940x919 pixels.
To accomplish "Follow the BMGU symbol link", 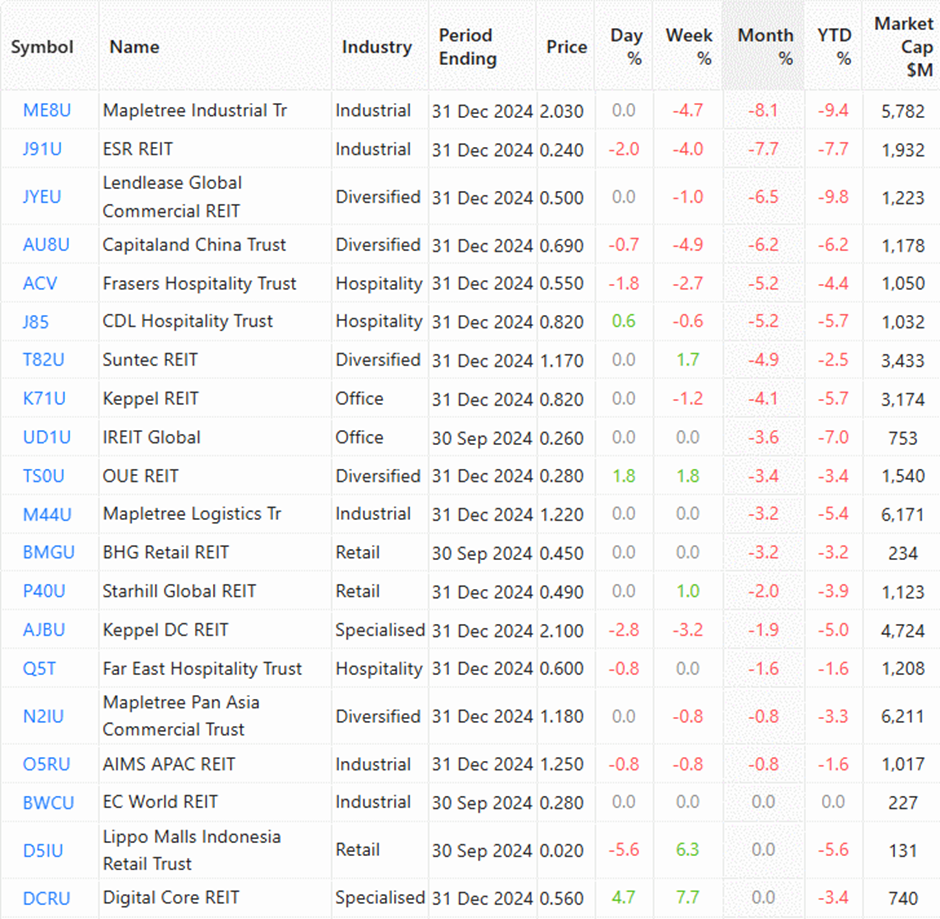I will tap(49, 552).
